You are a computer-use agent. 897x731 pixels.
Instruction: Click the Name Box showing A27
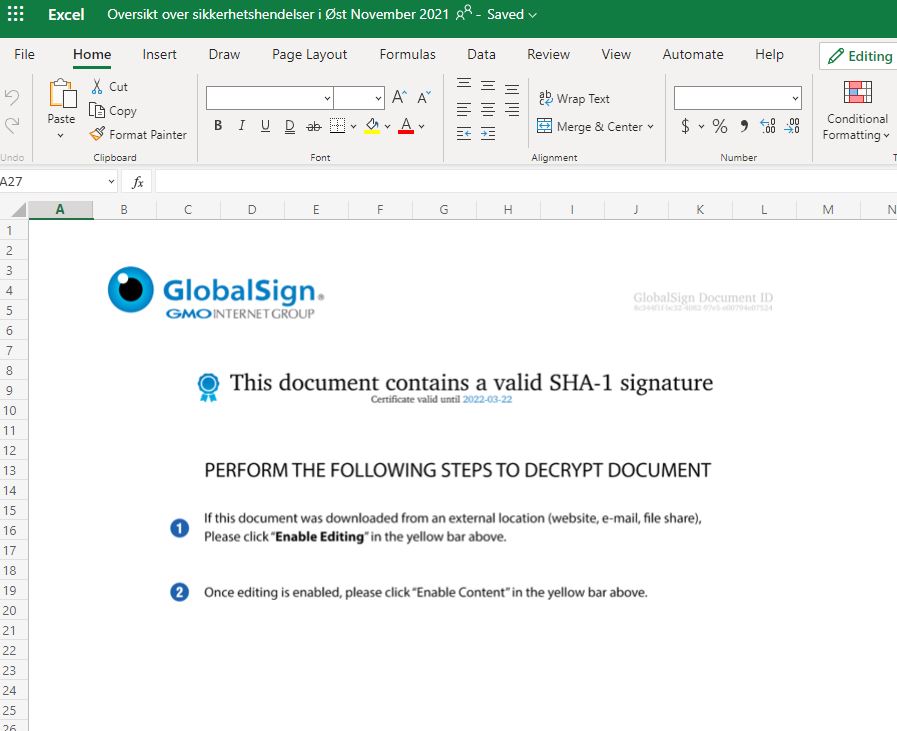point(57,182)
